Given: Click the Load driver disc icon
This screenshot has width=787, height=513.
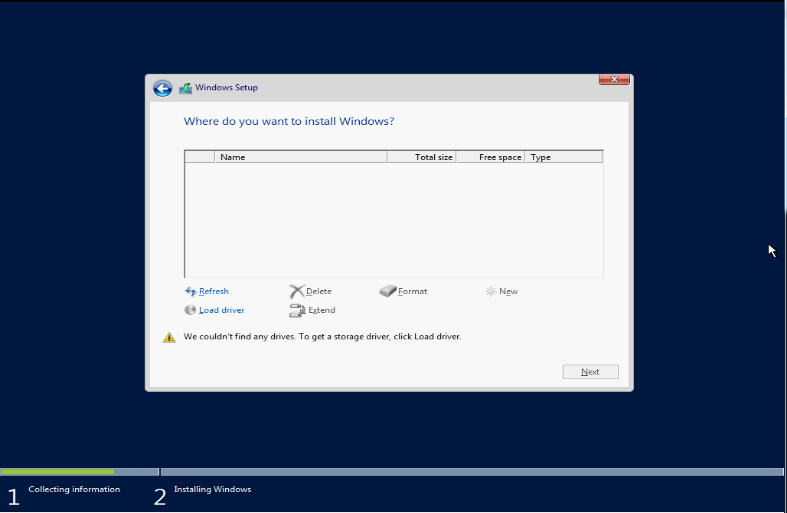Looking at the screenshot, I should click(190, 310).
